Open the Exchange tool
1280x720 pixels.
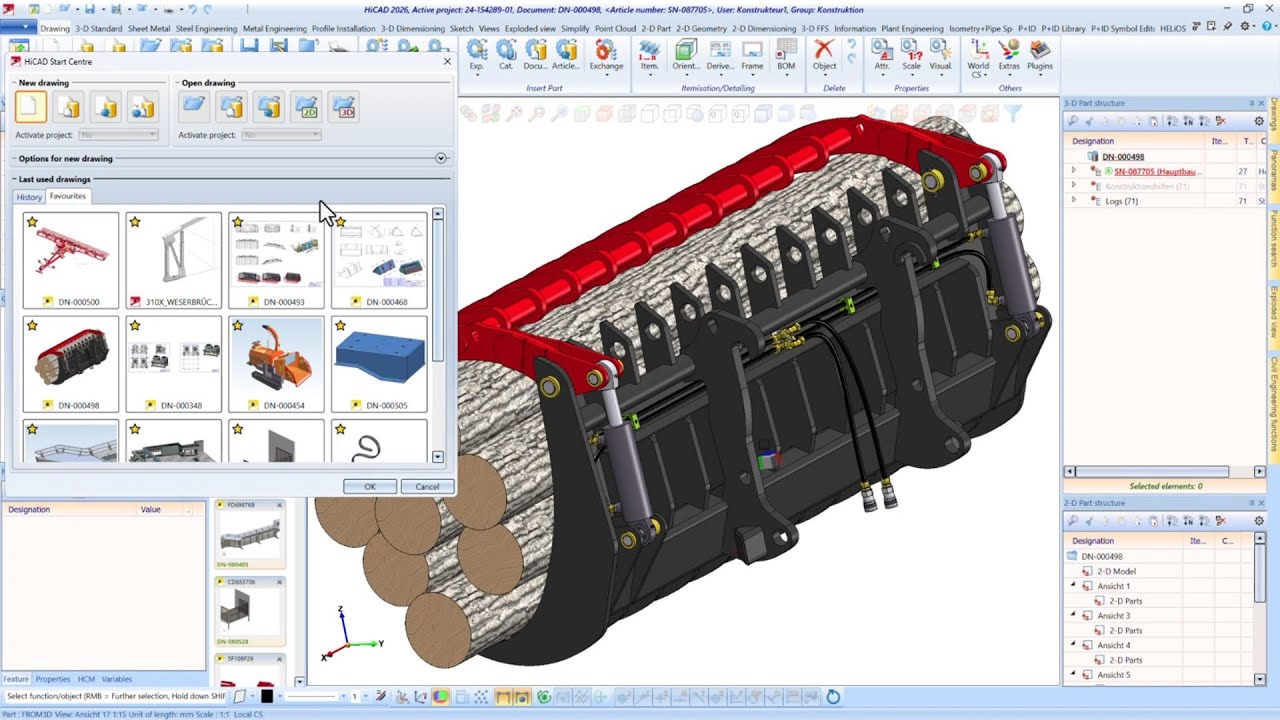606,55
